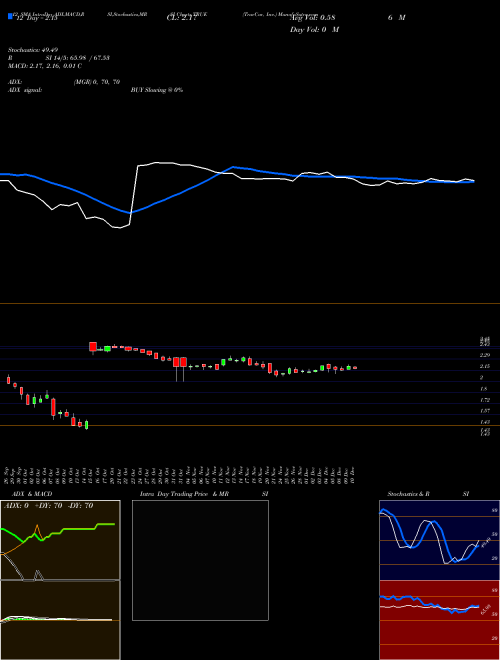
Task: Click the last green candle of the first downtrend
Action: coord(86,425)
